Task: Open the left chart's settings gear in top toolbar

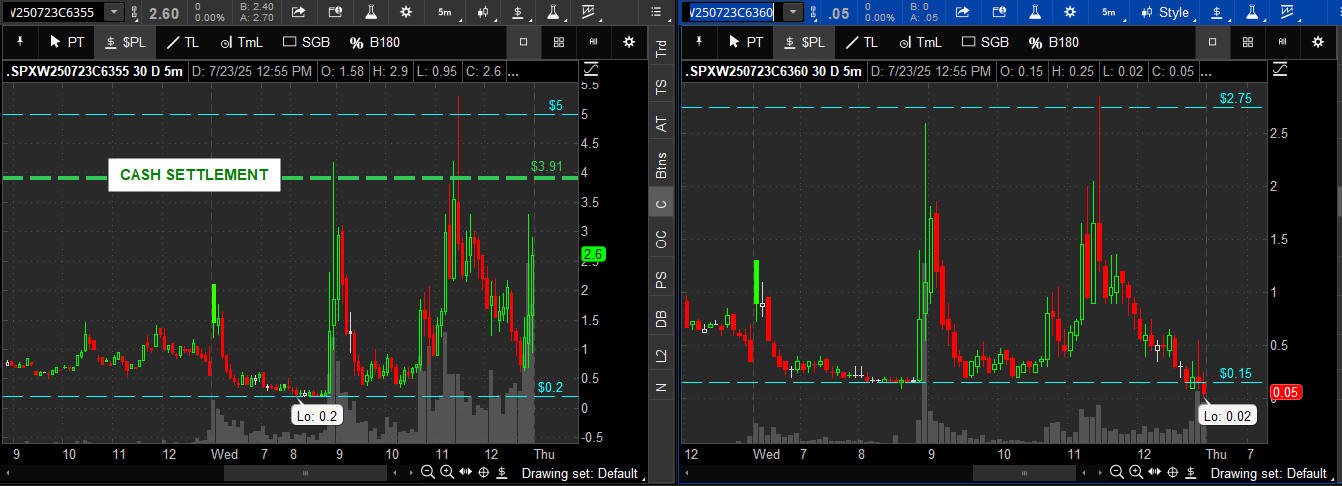Action: (405, 12)
